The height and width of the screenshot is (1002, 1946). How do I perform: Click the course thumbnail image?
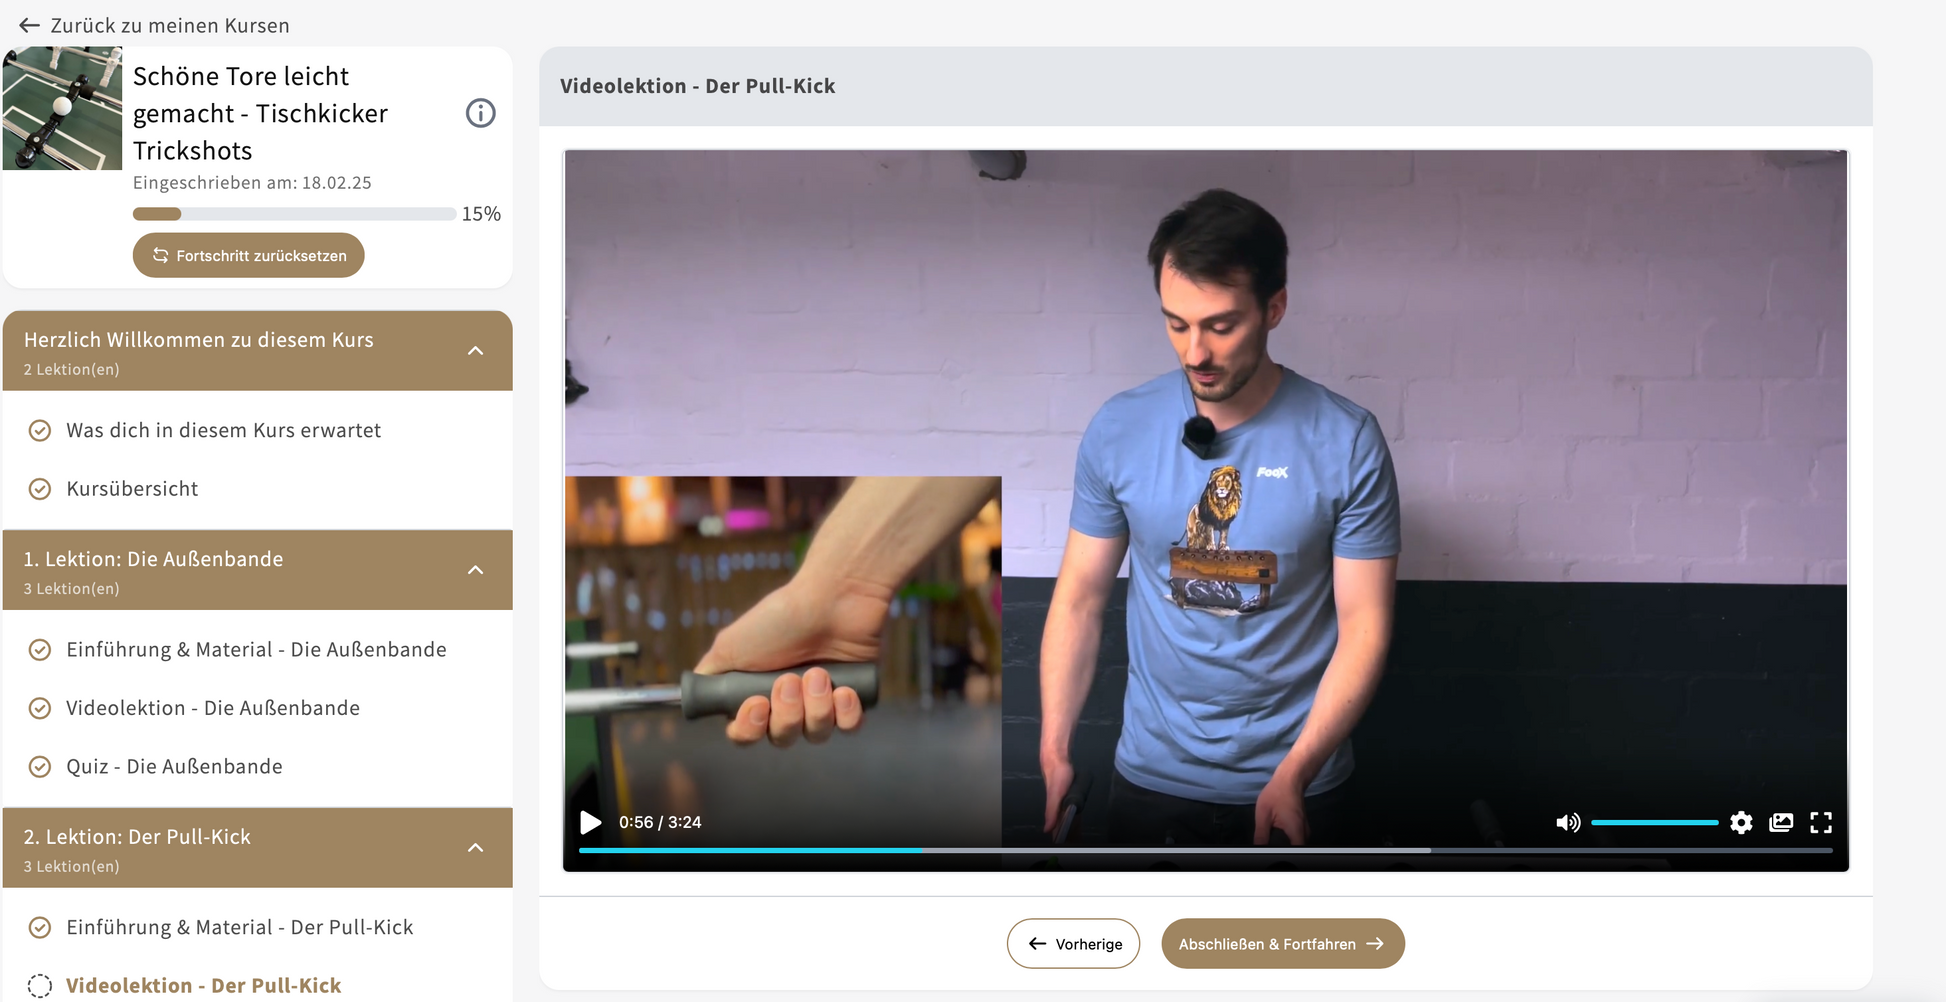[x=62, y=108]
